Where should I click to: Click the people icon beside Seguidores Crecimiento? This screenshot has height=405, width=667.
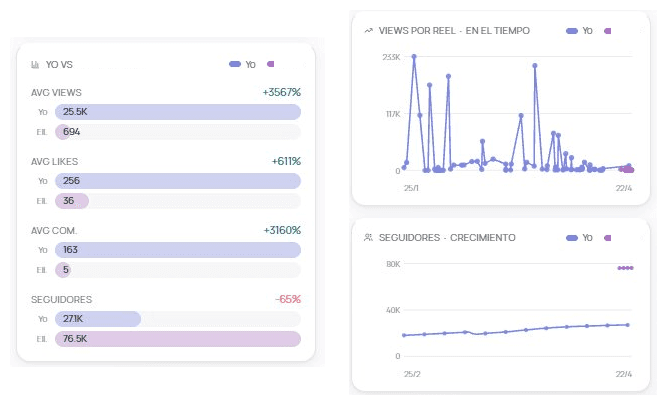[368, 237]
